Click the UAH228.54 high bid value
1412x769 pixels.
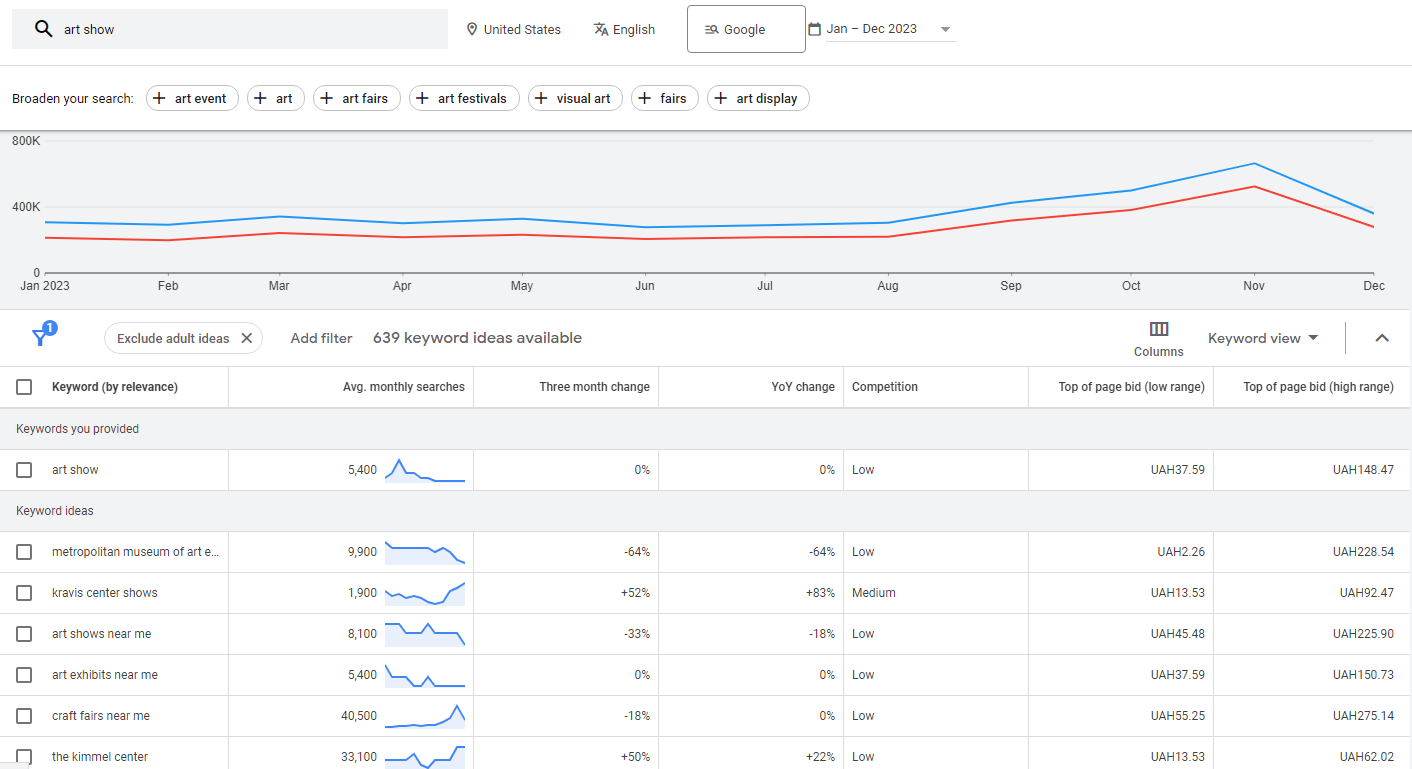click(x=1363, y=552)
